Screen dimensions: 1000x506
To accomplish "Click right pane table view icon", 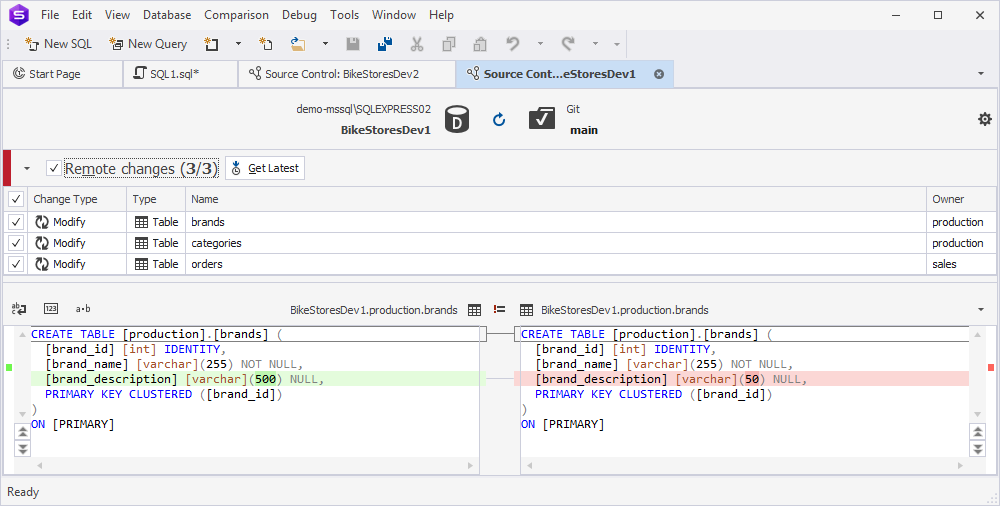I will 526,310.
